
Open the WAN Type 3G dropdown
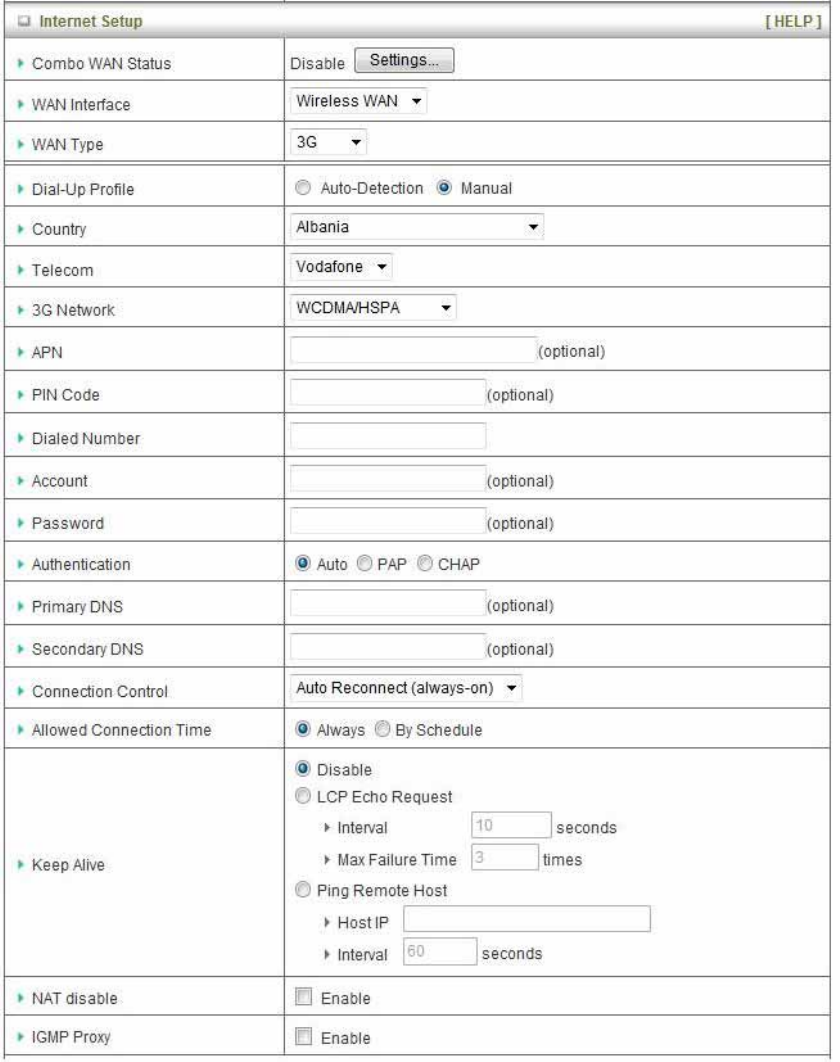pos(329,142)
